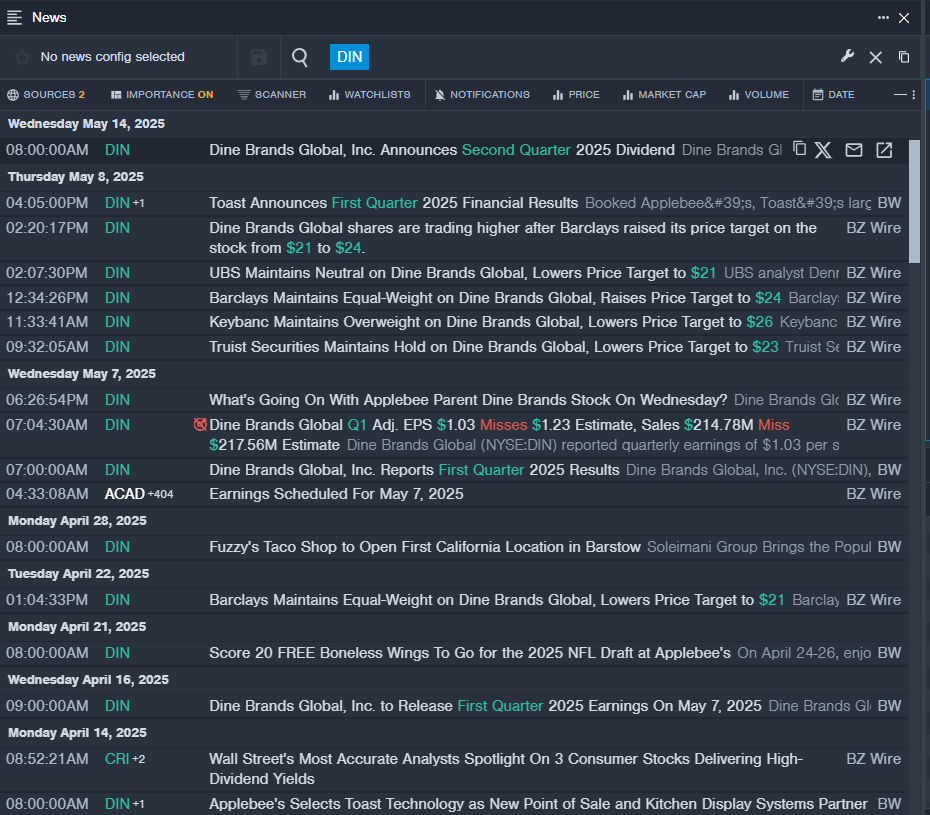Select the Q1 Adj. EPS Misses headline
The height and width of the screenshot is (815, 930).
[x=499, y=435]
